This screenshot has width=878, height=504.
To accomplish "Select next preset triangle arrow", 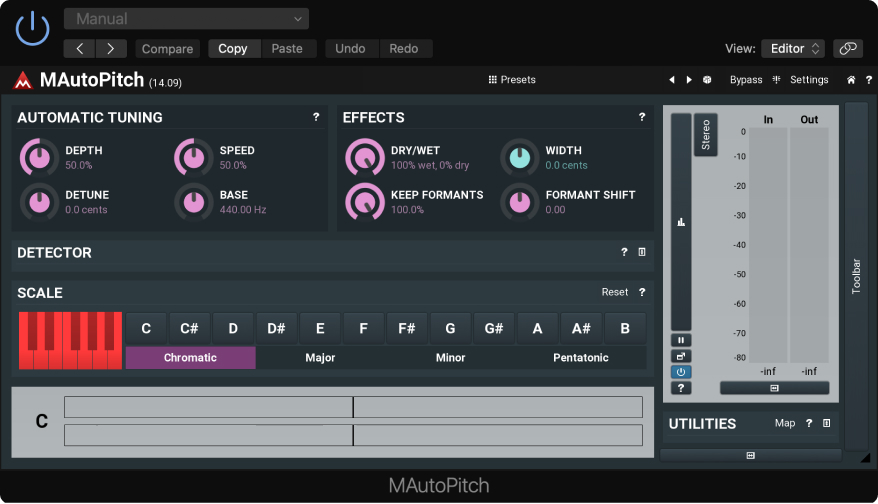I will tap(689, 80).
